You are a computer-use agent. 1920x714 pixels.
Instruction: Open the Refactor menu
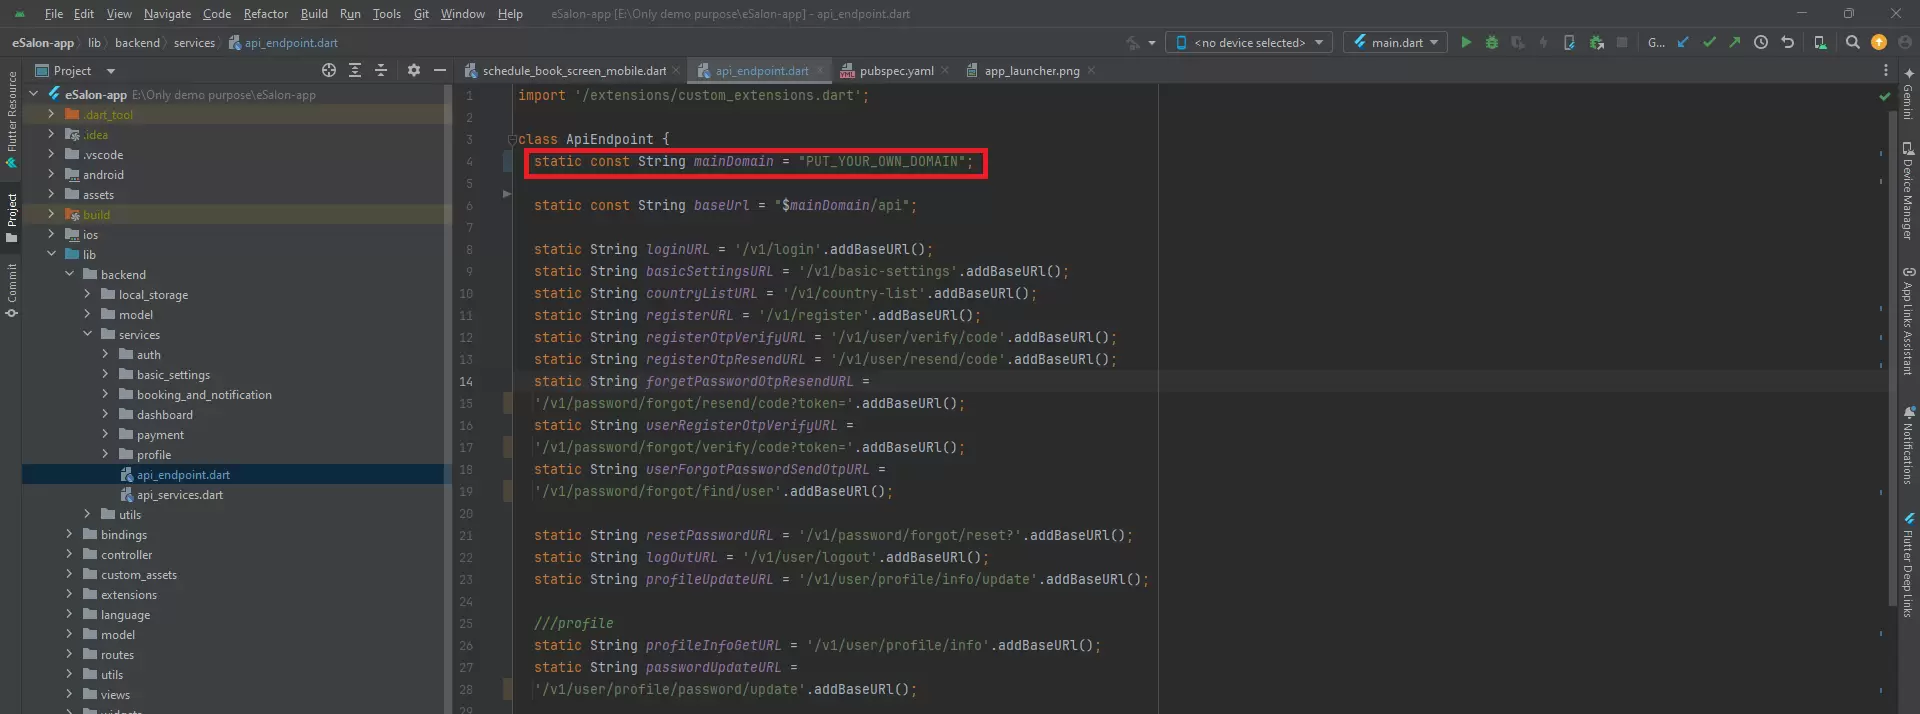click(x=265, y=14)
